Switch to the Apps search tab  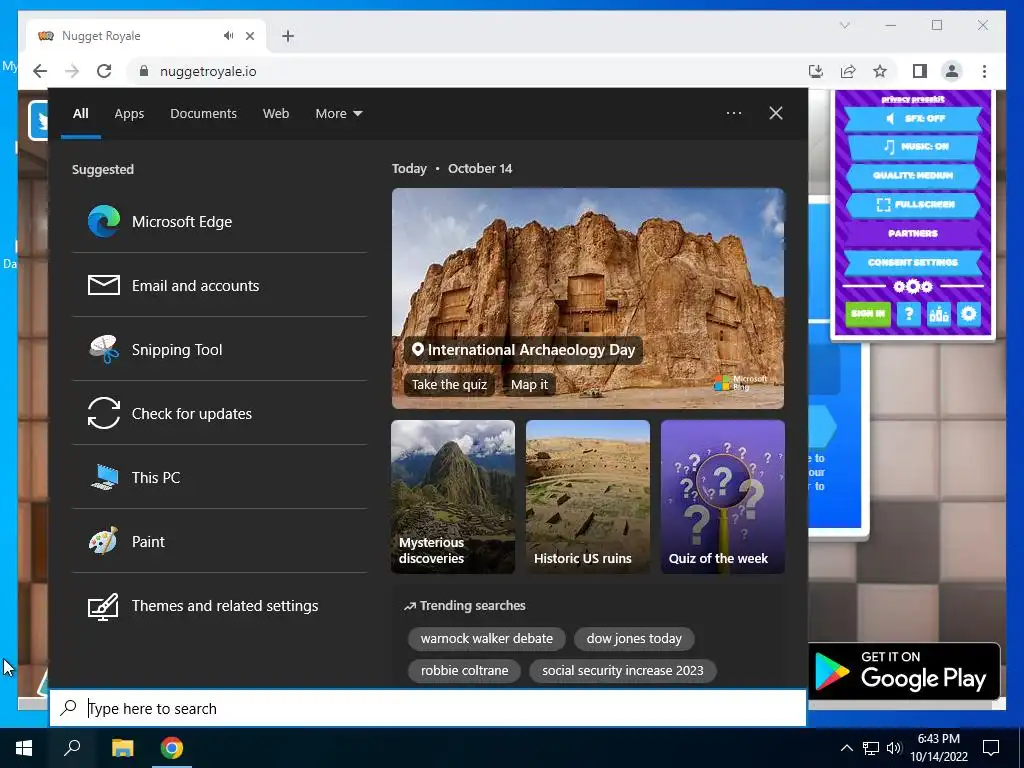click(129, 114)
